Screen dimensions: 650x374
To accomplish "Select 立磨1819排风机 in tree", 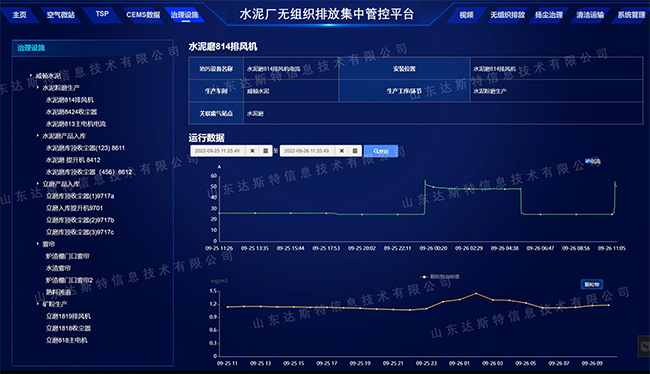I will 68,316.
